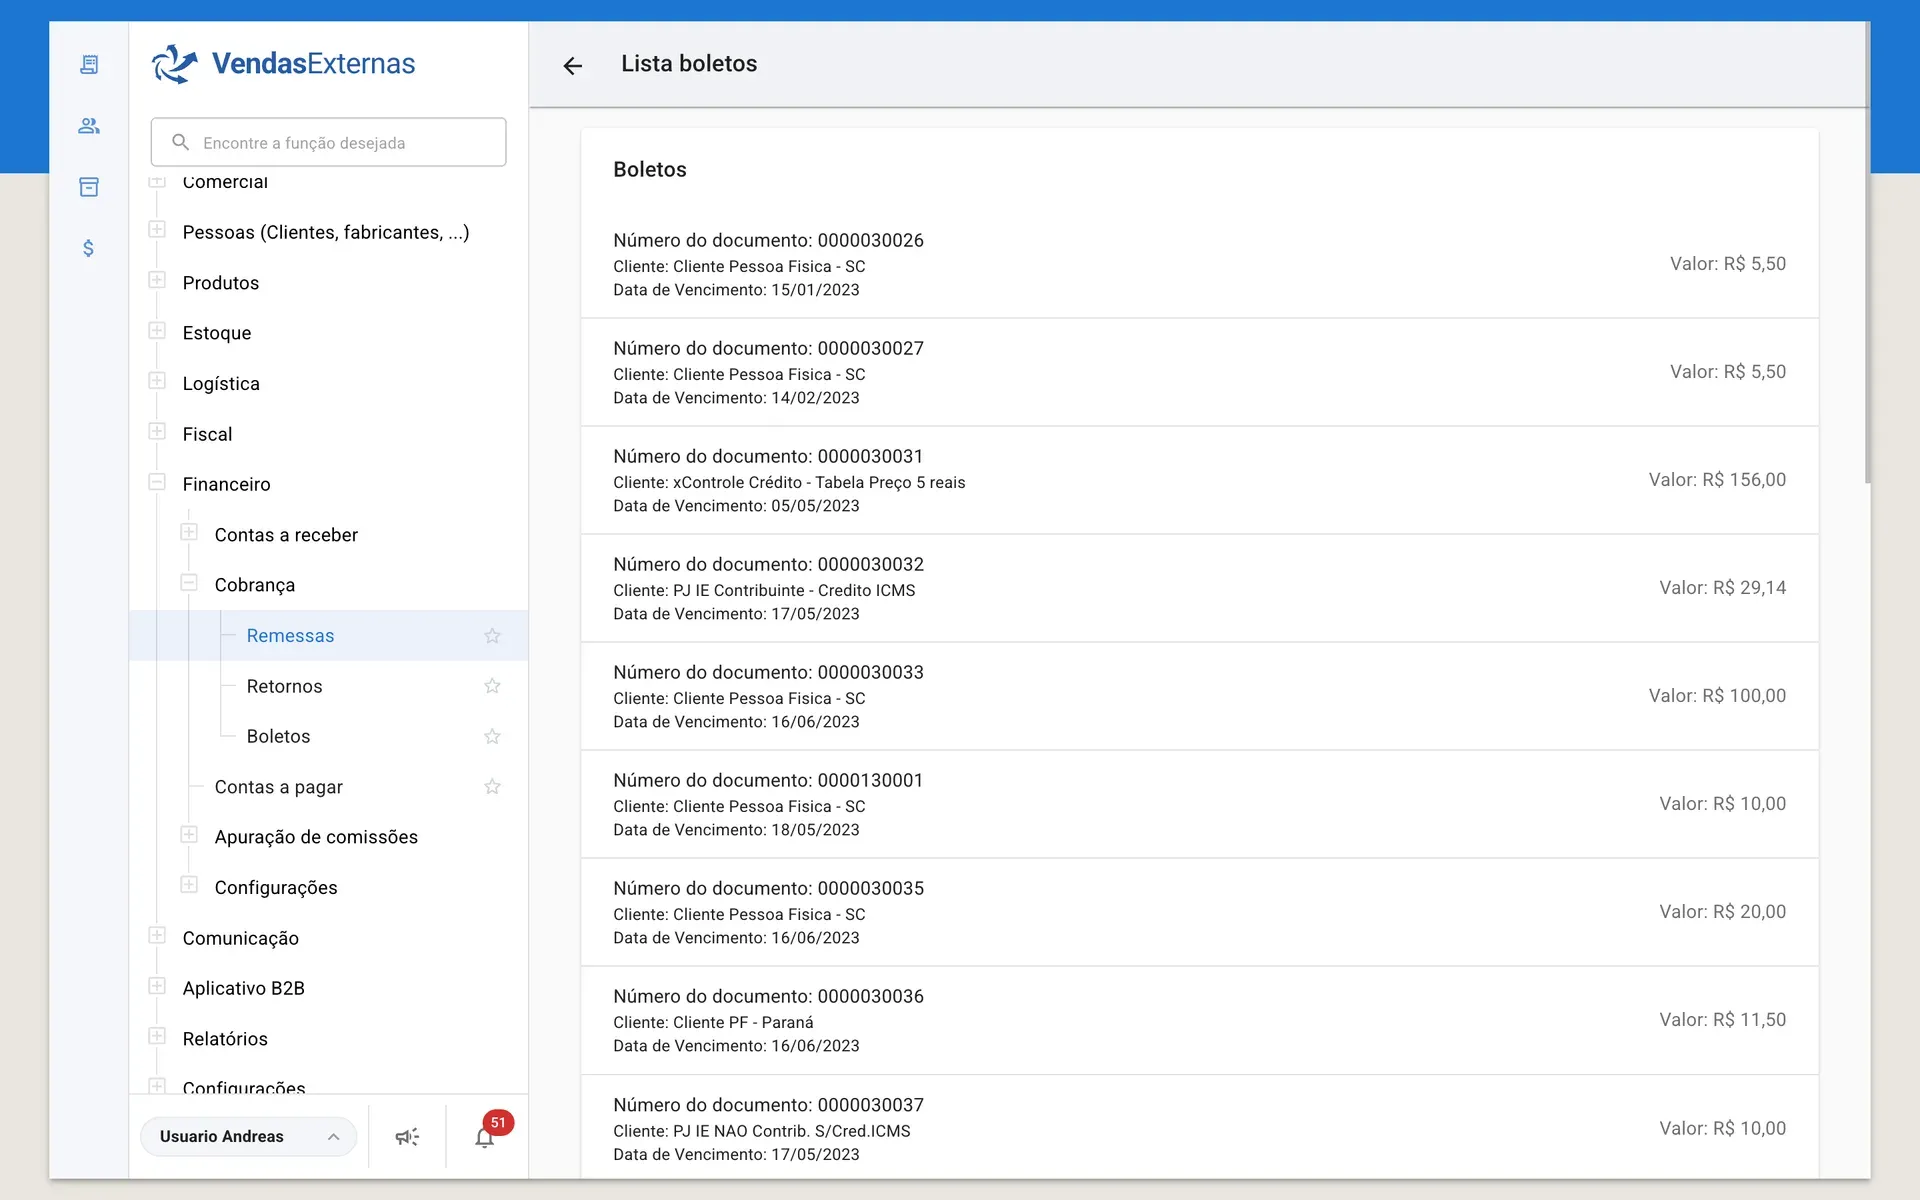Collapse the Financeiro tree node

click(157, 482)
